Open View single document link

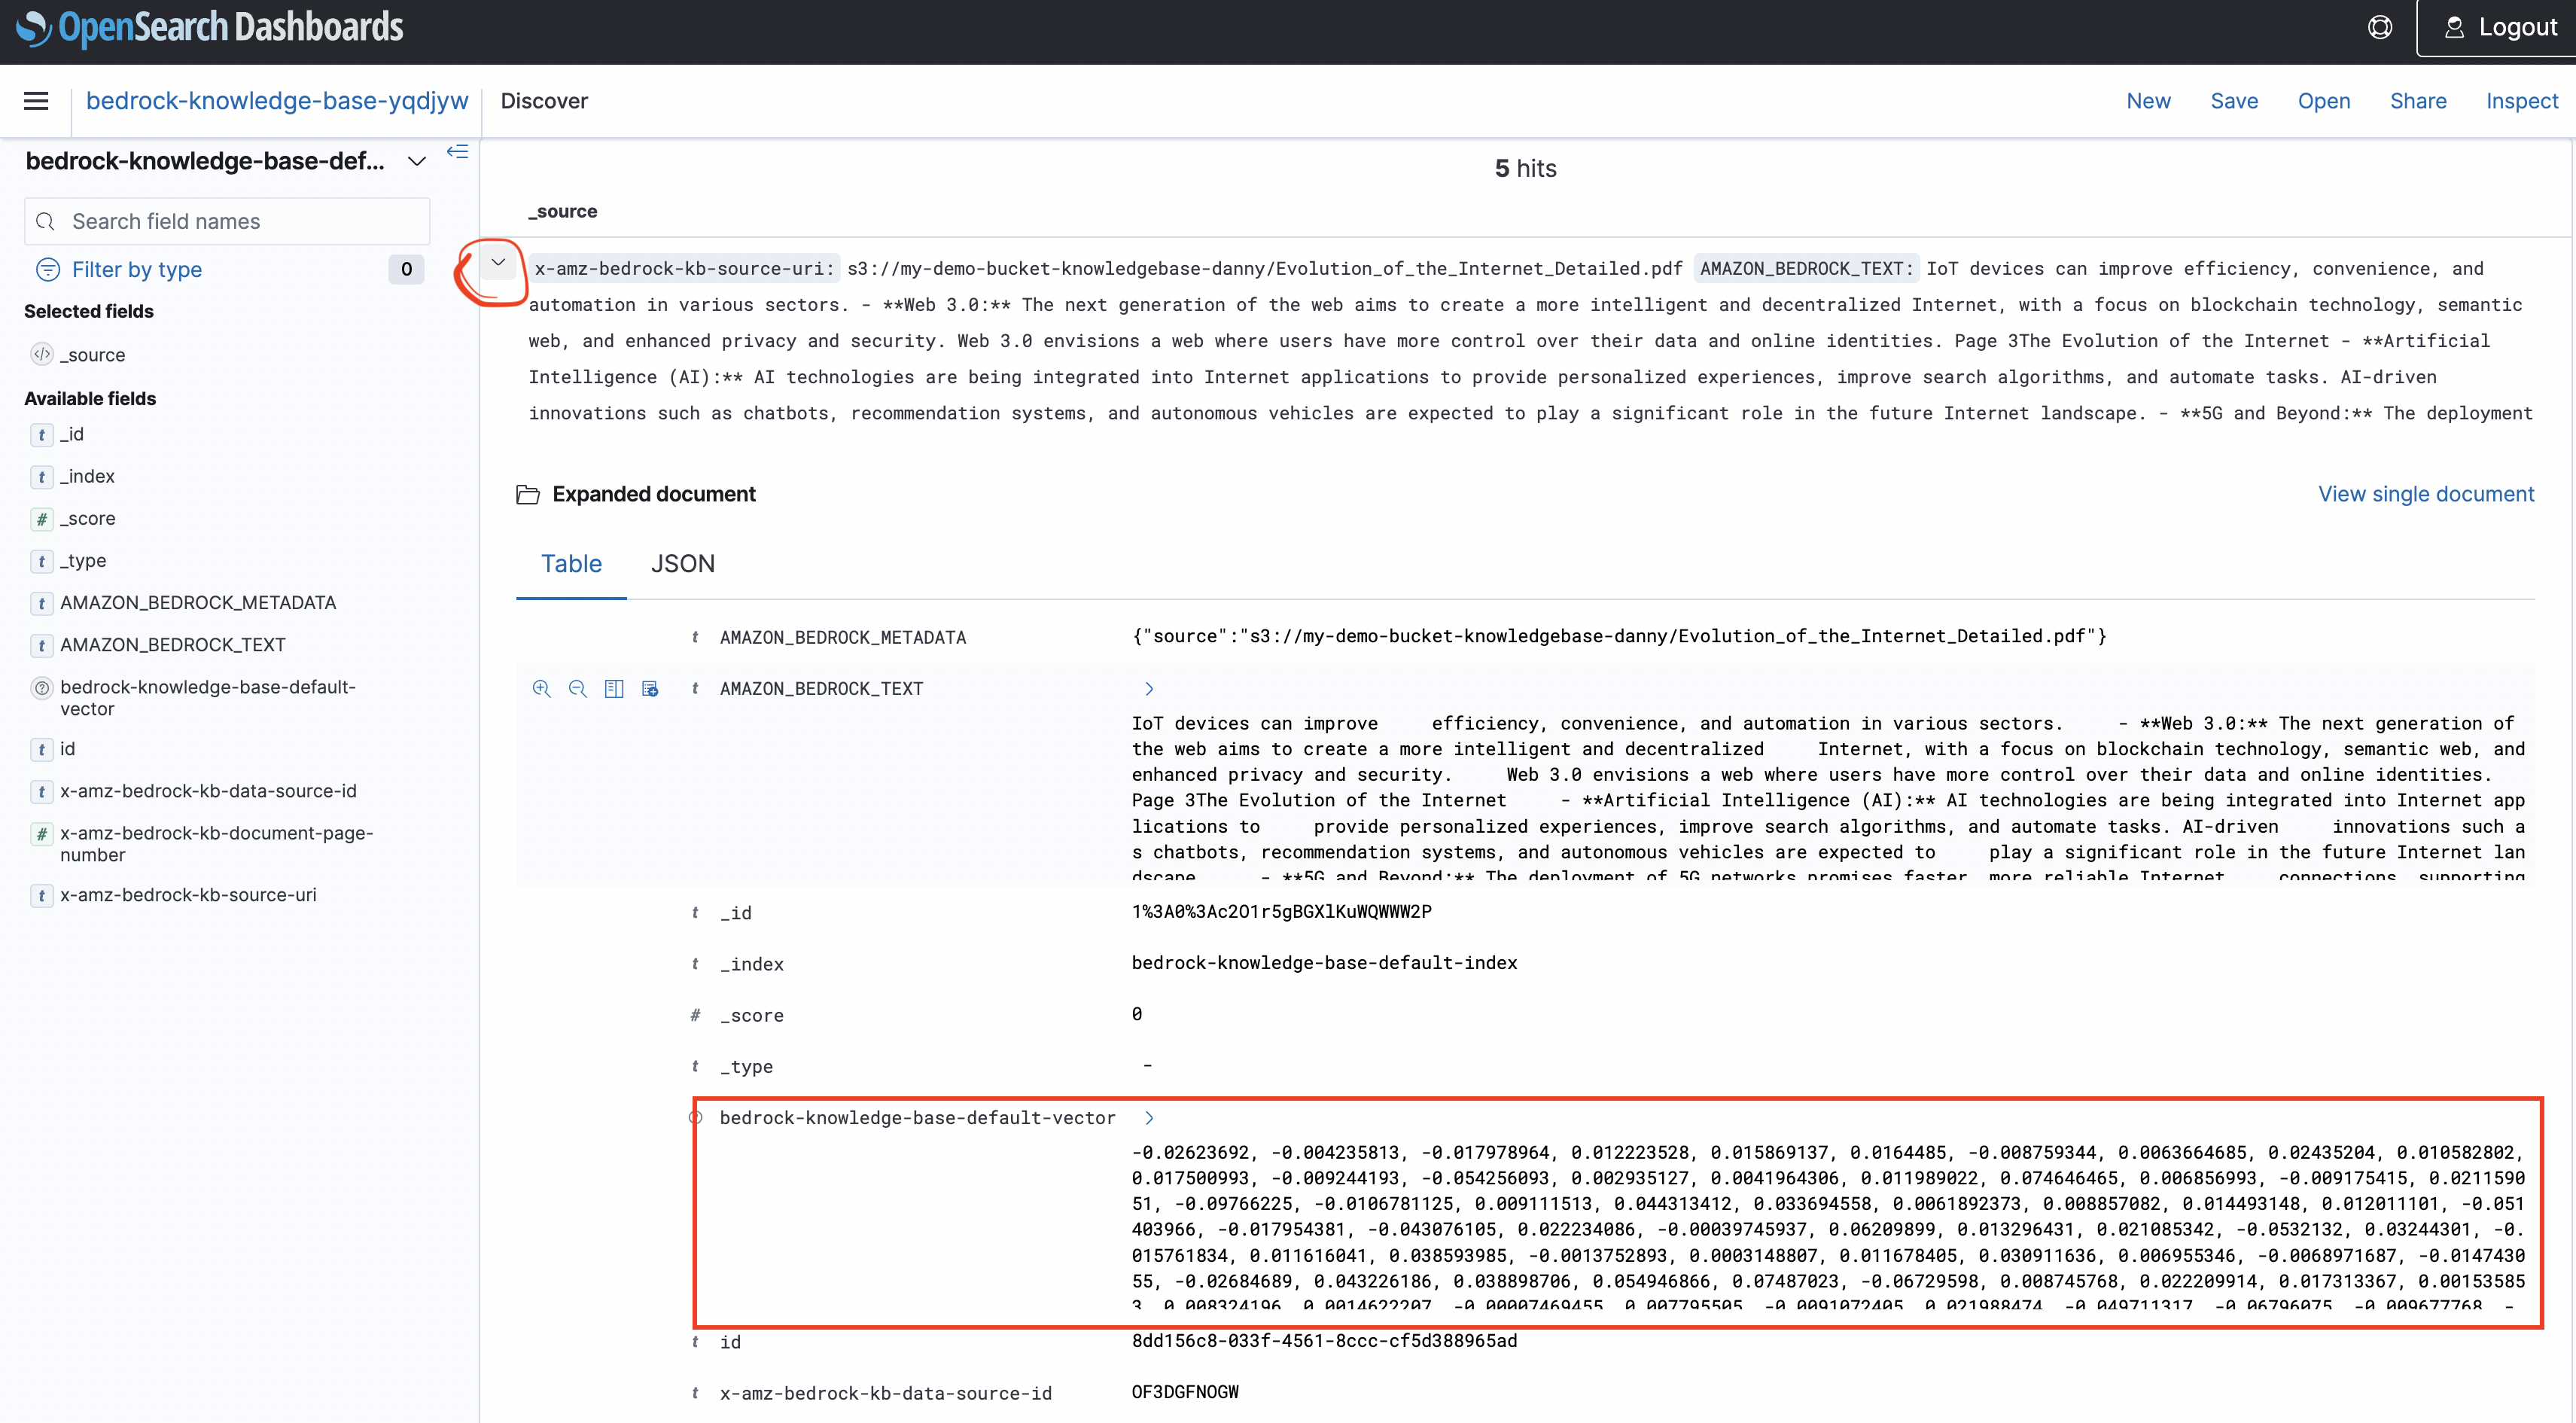2426,494
